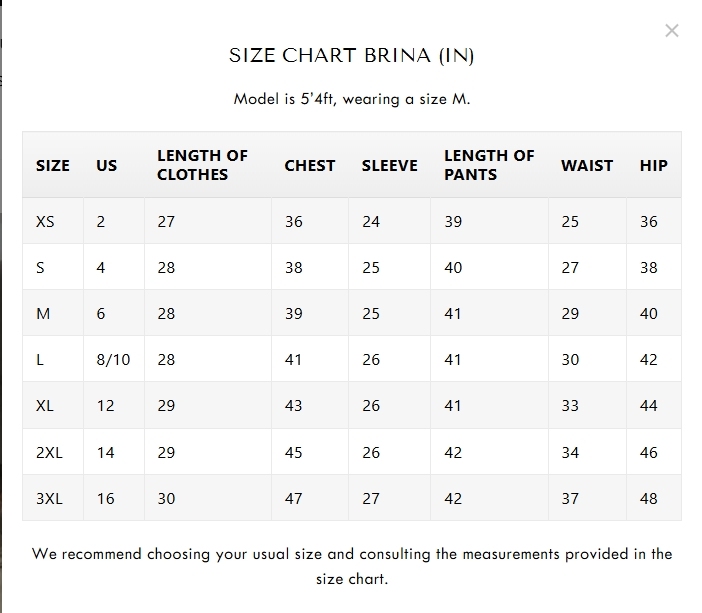Click the 8/10 US size cell

pos(113,360)
